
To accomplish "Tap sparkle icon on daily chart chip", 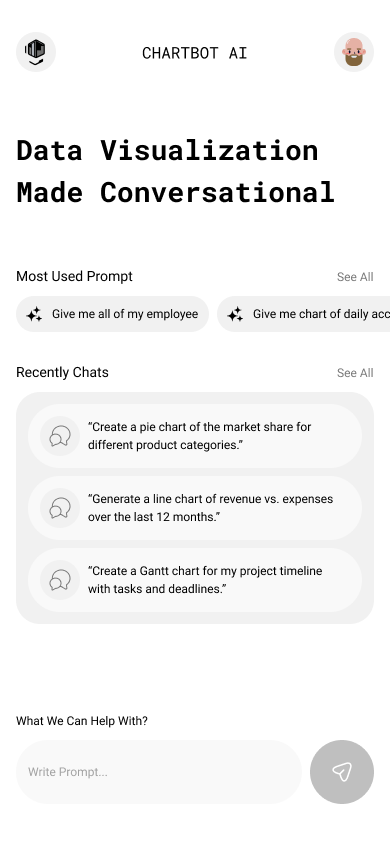I will 235,314.
